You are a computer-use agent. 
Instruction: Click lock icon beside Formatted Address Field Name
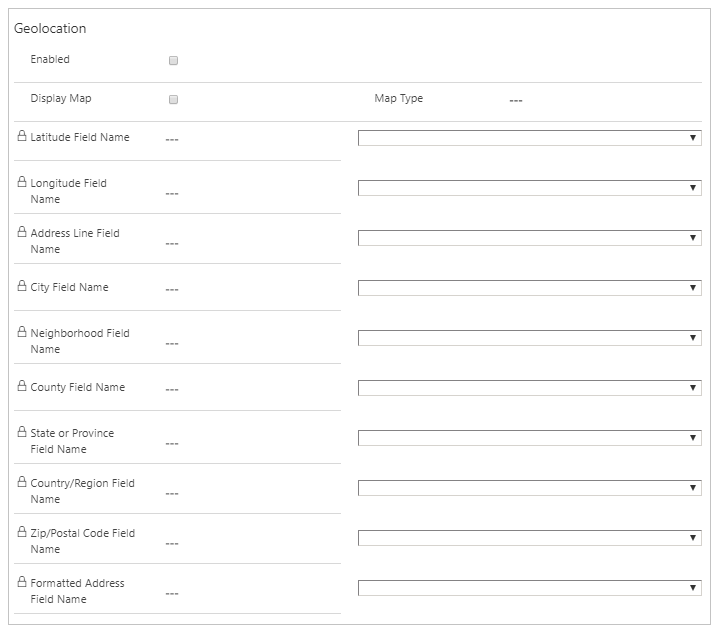22,582
